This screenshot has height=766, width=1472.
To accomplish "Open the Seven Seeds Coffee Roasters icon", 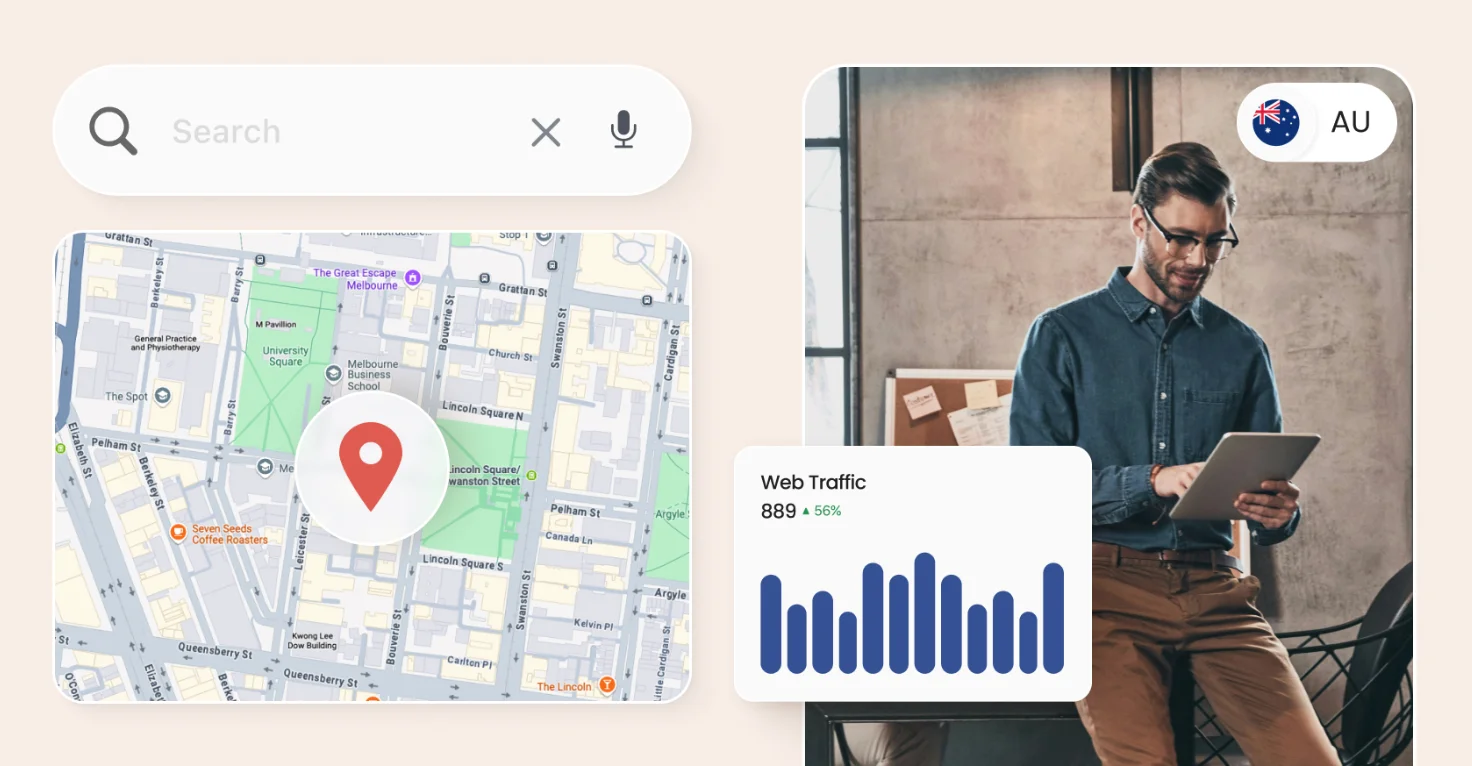I will click(x=178, y=530).
